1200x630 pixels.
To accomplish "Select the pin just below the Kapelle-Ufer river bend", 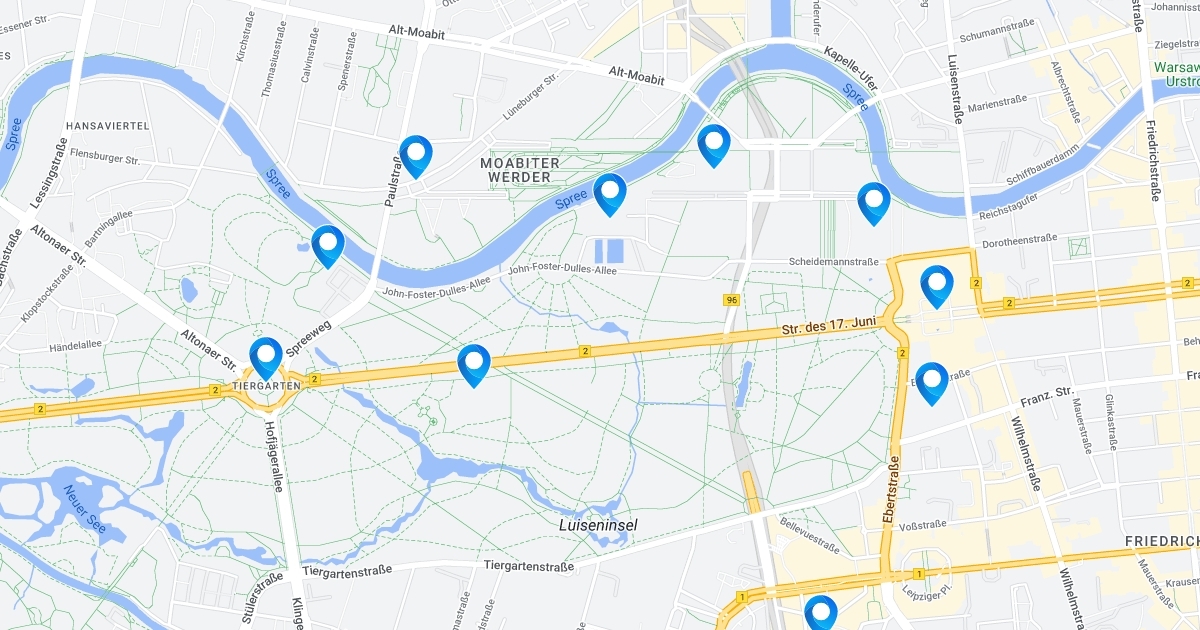I will [x=714, y=145].
